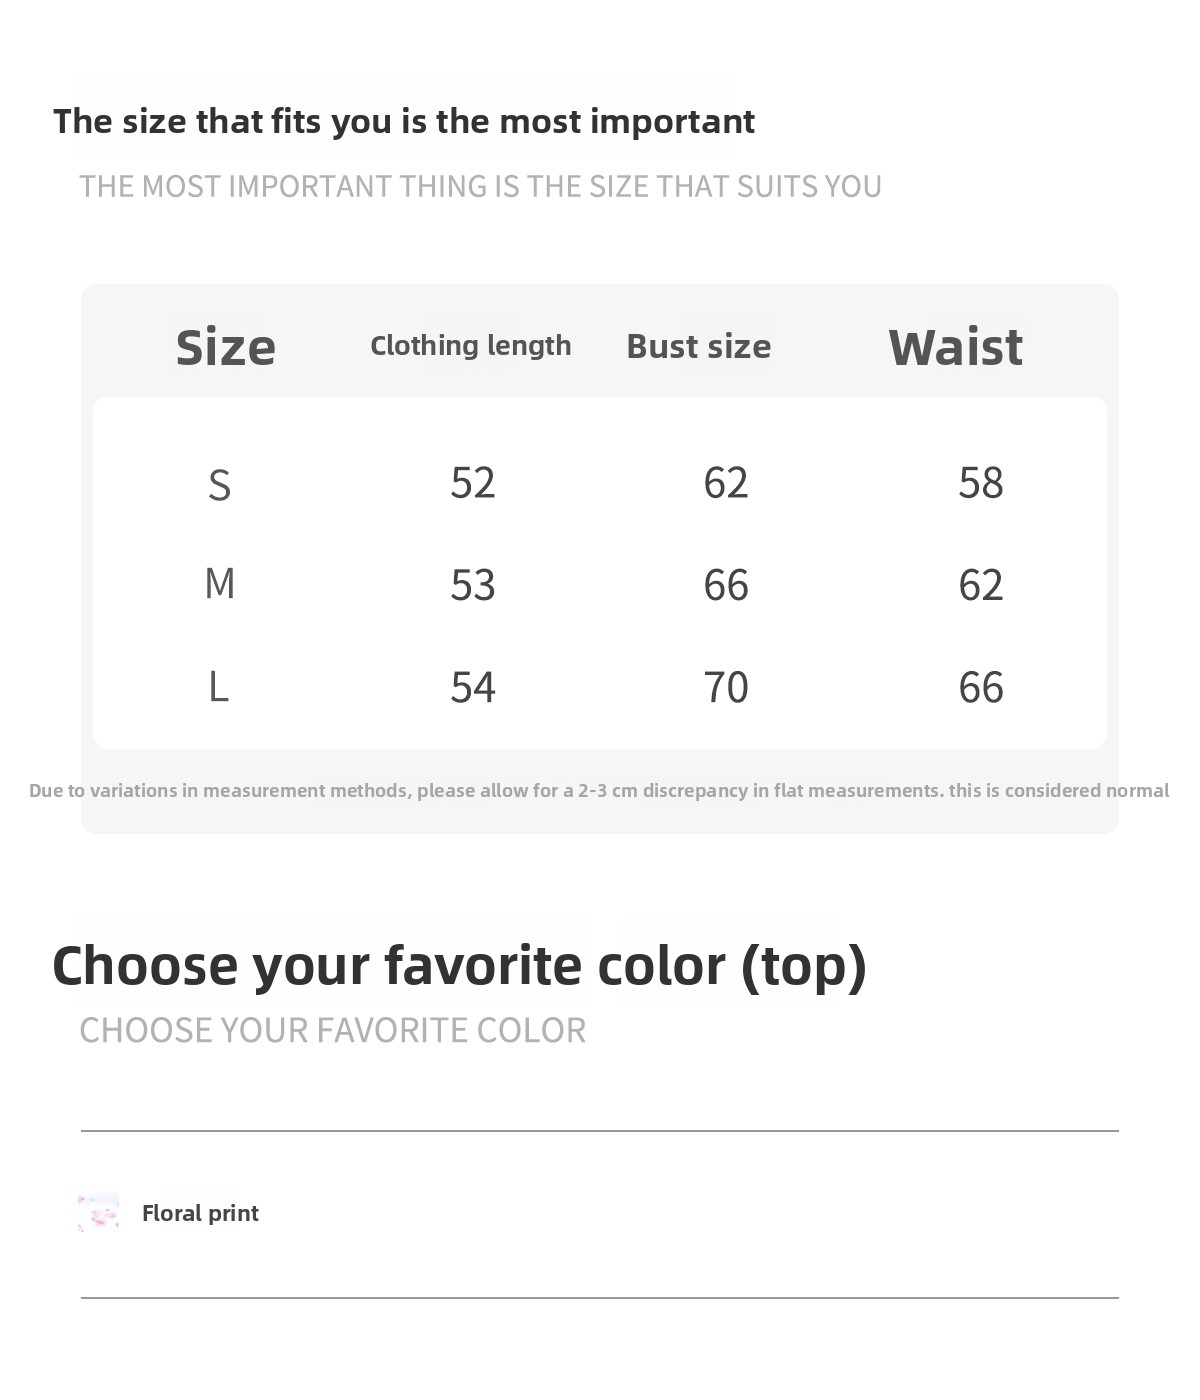This screenshot has width=1200, height=1400.
Task: Click bust value 66 in M row
Action: click(726, 585)
